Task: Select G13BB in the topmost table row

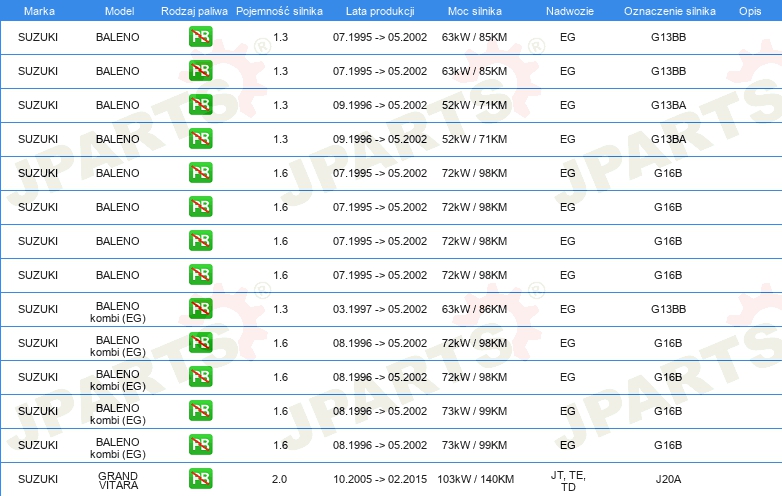Action: point(668,37)
